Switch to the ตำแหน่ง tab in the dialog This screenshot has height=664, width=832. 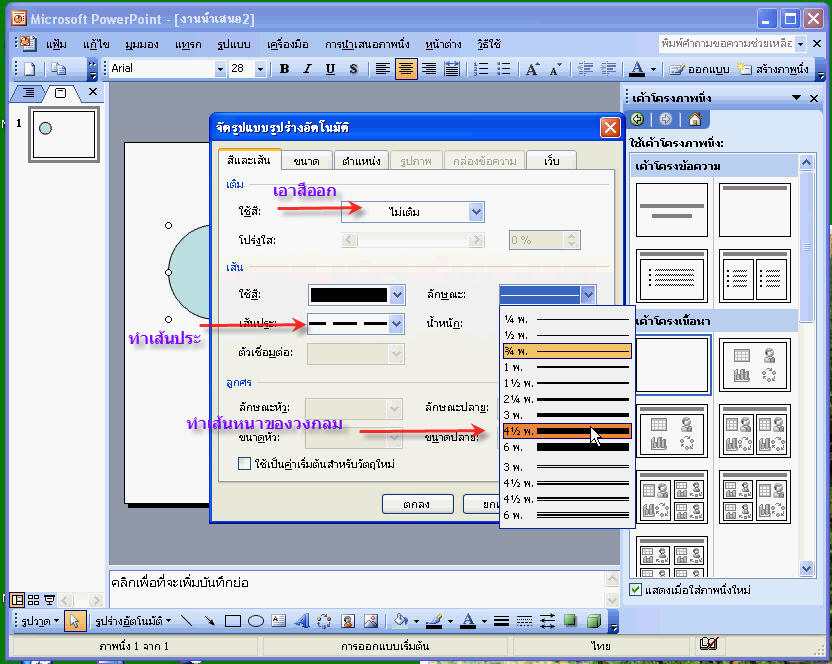coord(361,161)
